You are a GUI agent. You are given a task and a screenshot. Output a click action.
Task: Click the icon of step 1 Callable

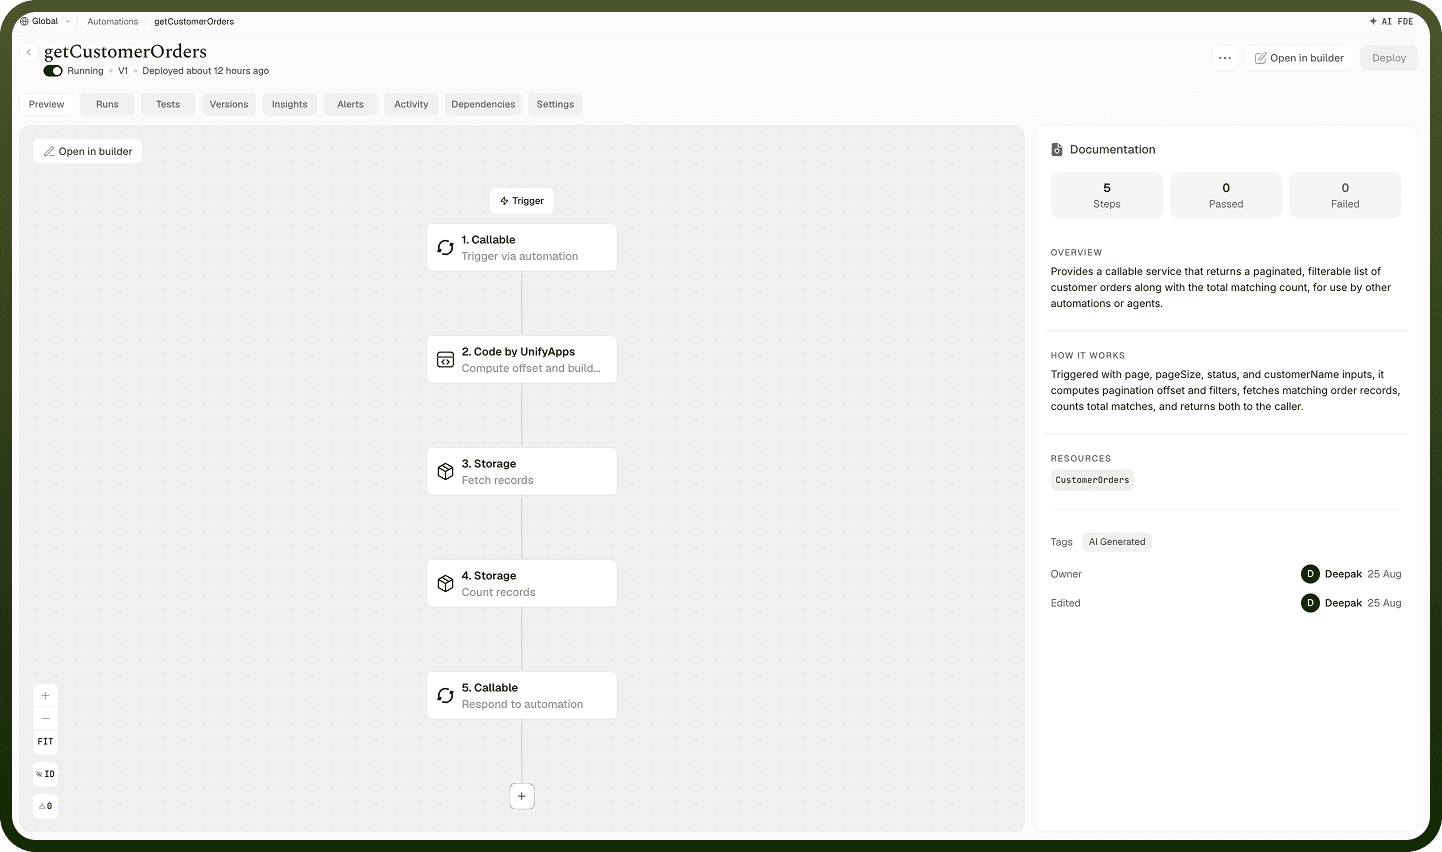[446, 247]
